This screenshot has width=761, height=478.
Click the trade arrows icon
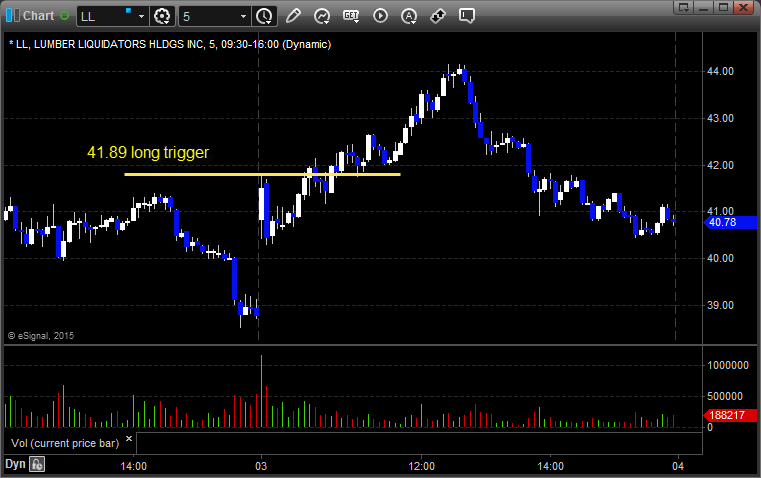coord(438,16)
